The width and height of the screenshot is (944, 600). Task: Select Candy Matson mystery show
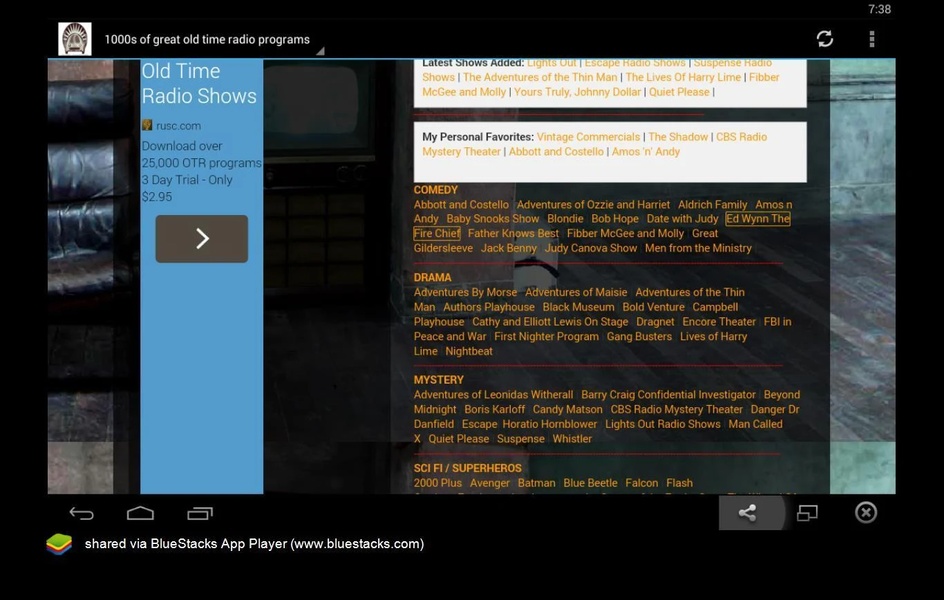[568, 409]
